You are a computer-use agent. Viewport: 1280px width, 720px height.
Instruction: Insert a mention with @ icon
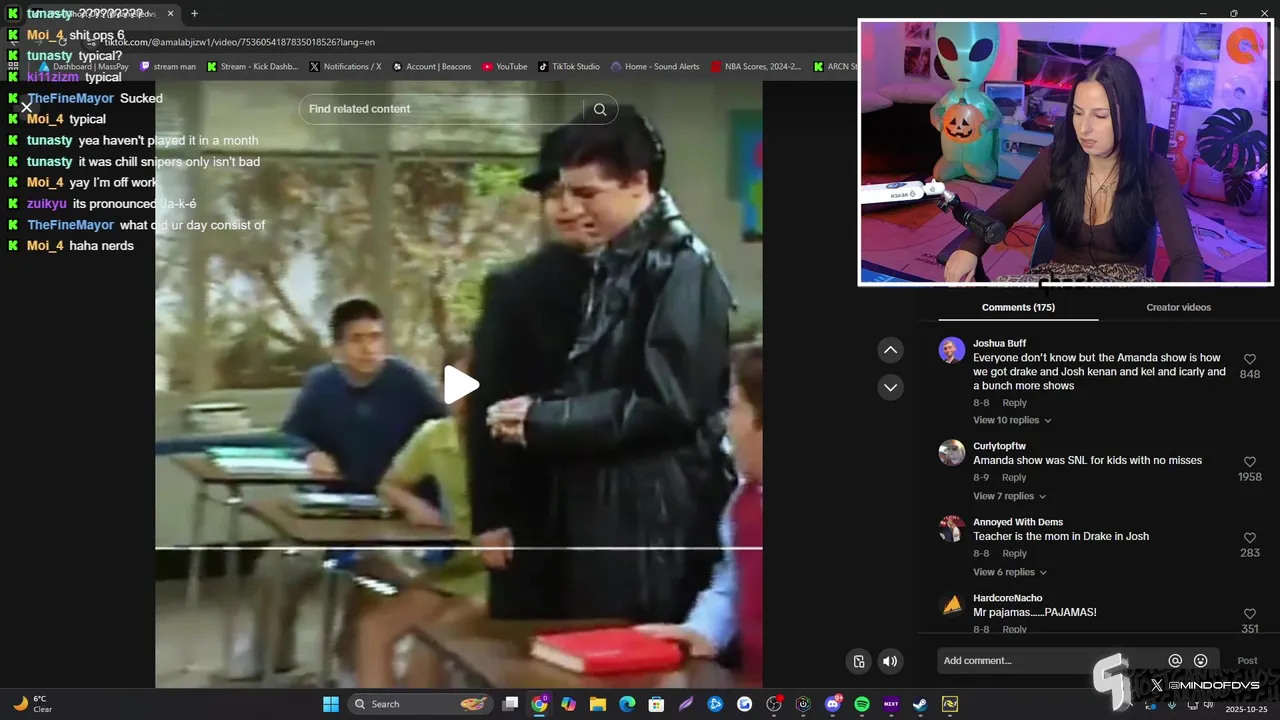point(1175,661)
